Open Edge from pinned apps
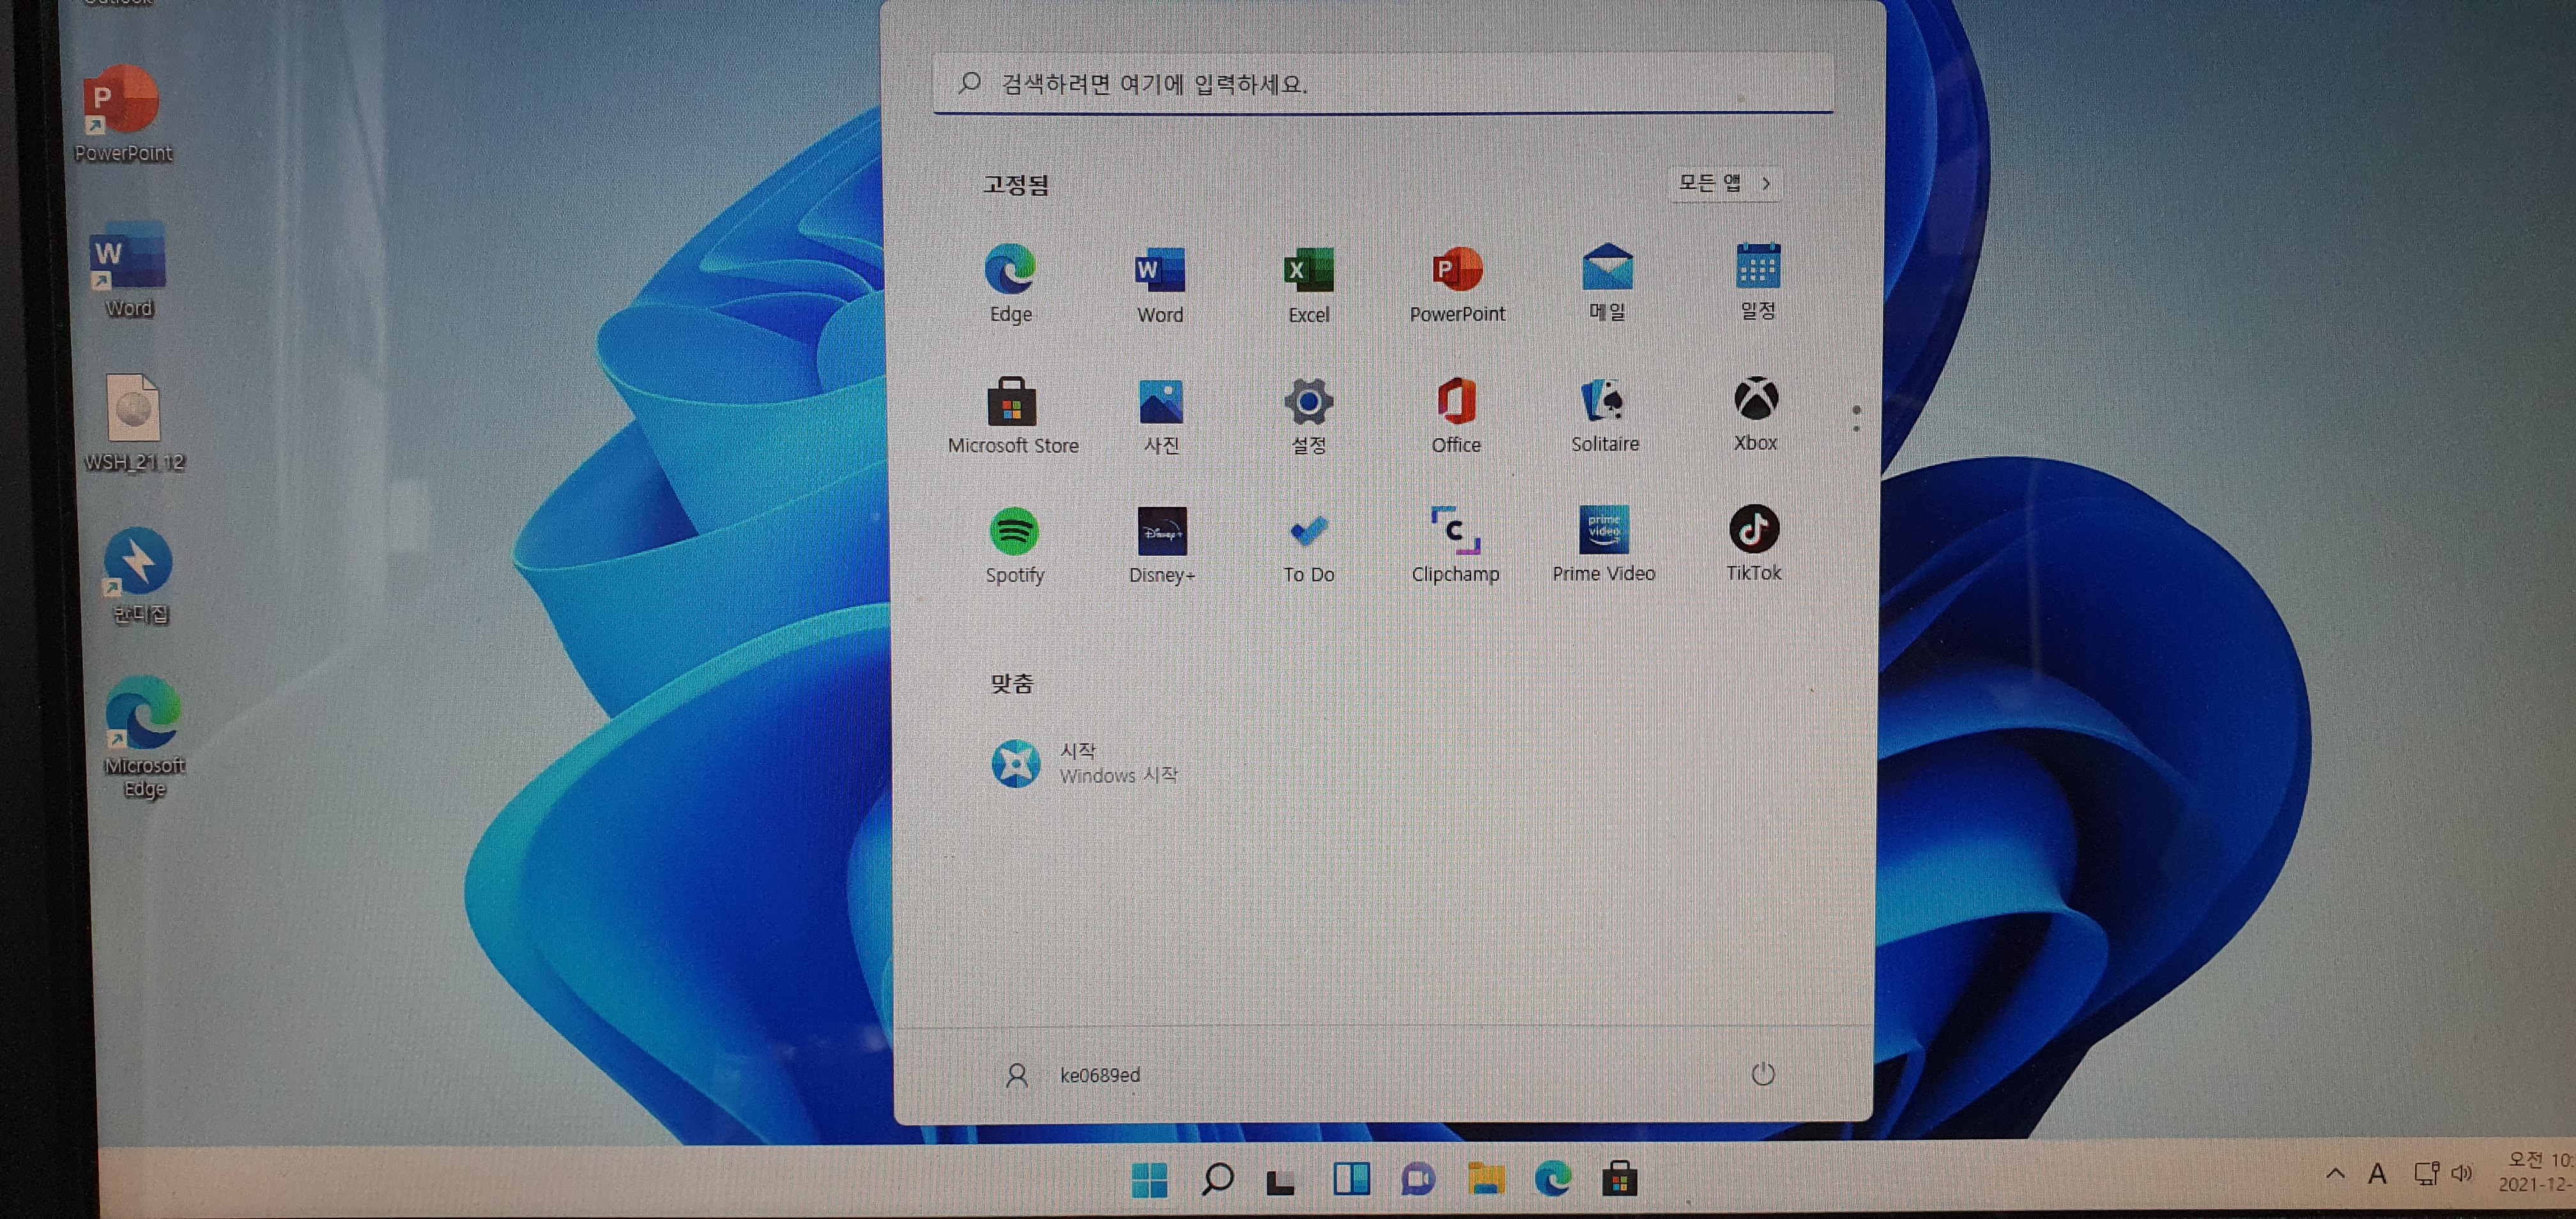This screenshot has height=1219, width=2576. [x=1010, y=284]
